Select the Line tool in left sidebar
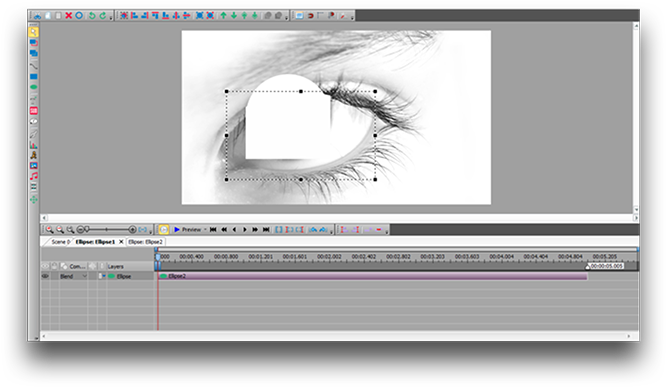 point(34,66)
